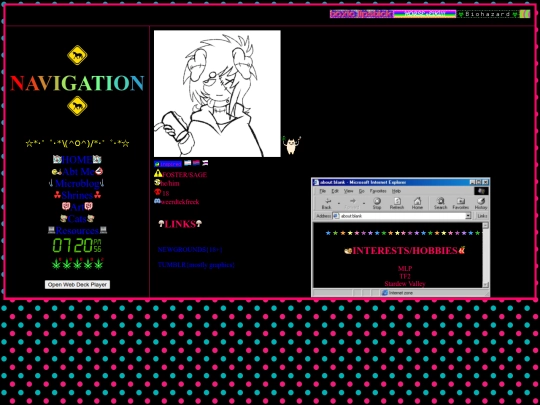Open the File menu in Internet Explorer

coord(322,191)
